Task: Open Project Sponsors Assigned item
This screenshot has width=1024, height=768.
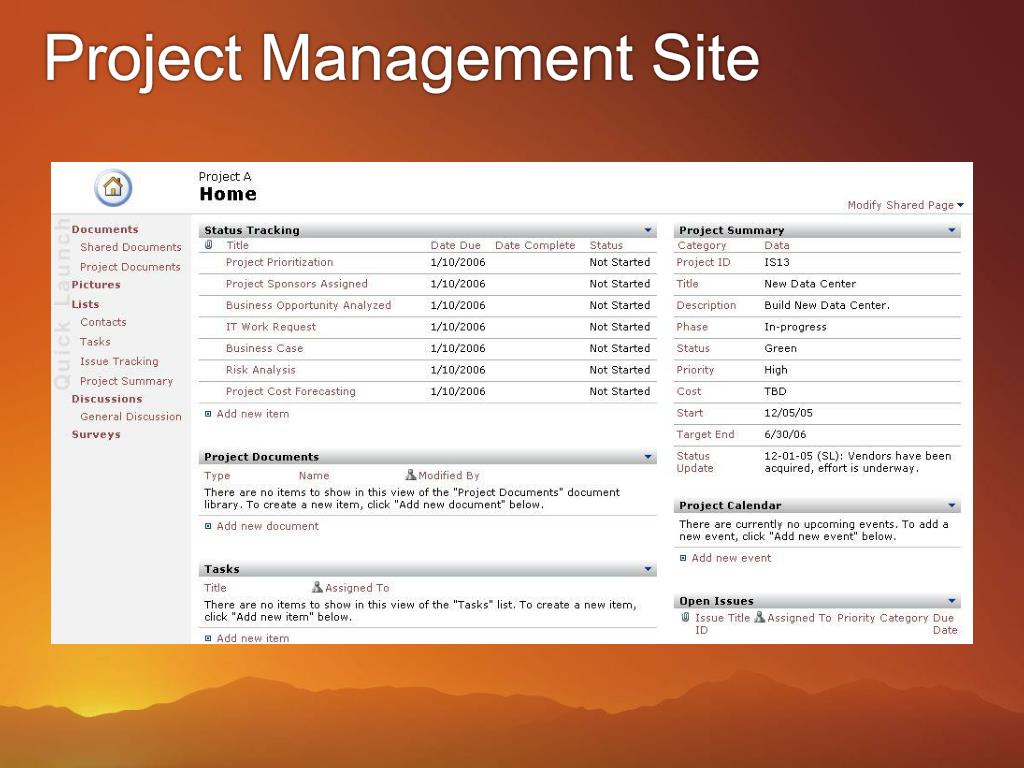Action: [x=296, y=283]
